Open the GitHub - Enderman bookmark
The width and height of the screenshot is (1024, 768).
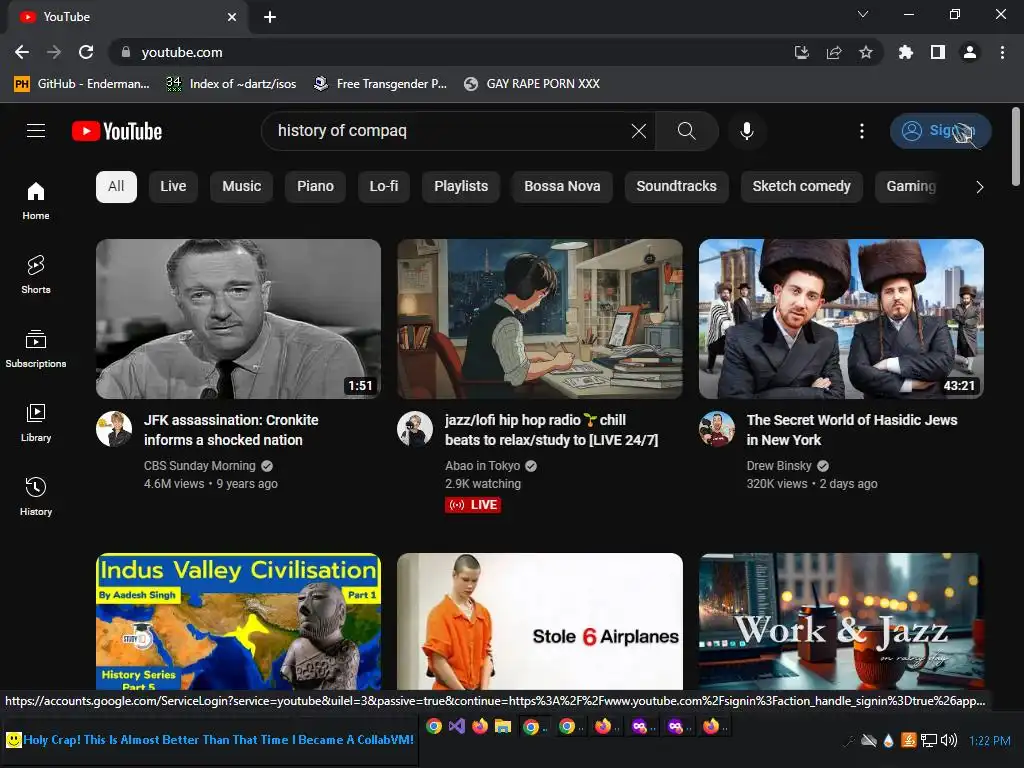point(82,84)
